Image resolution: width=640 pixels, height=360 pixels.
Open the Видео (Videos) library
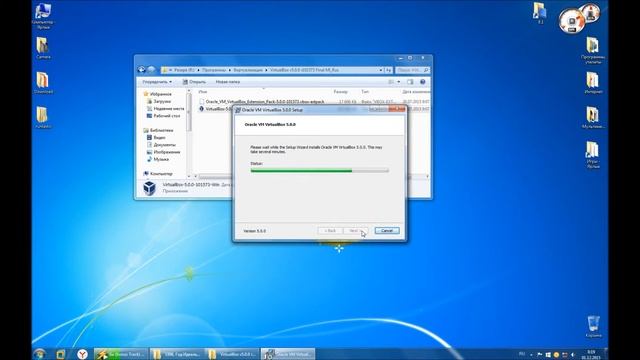pyautogui.click(x=156, y=138)
